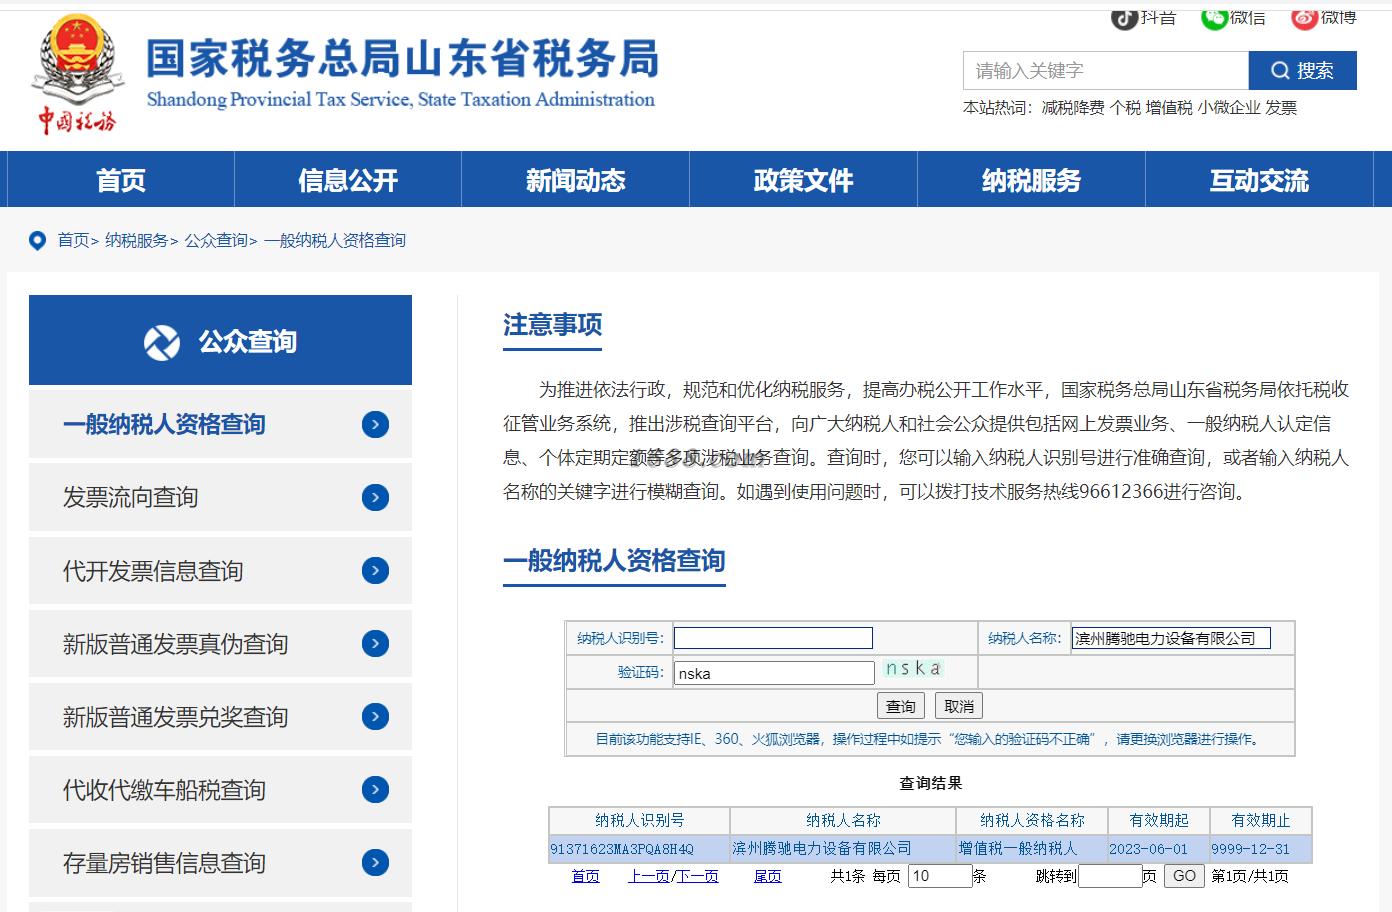Click the arrow icon beside 发票流向查询
Screen dimensions: 1392x912
tap(375, 498)
